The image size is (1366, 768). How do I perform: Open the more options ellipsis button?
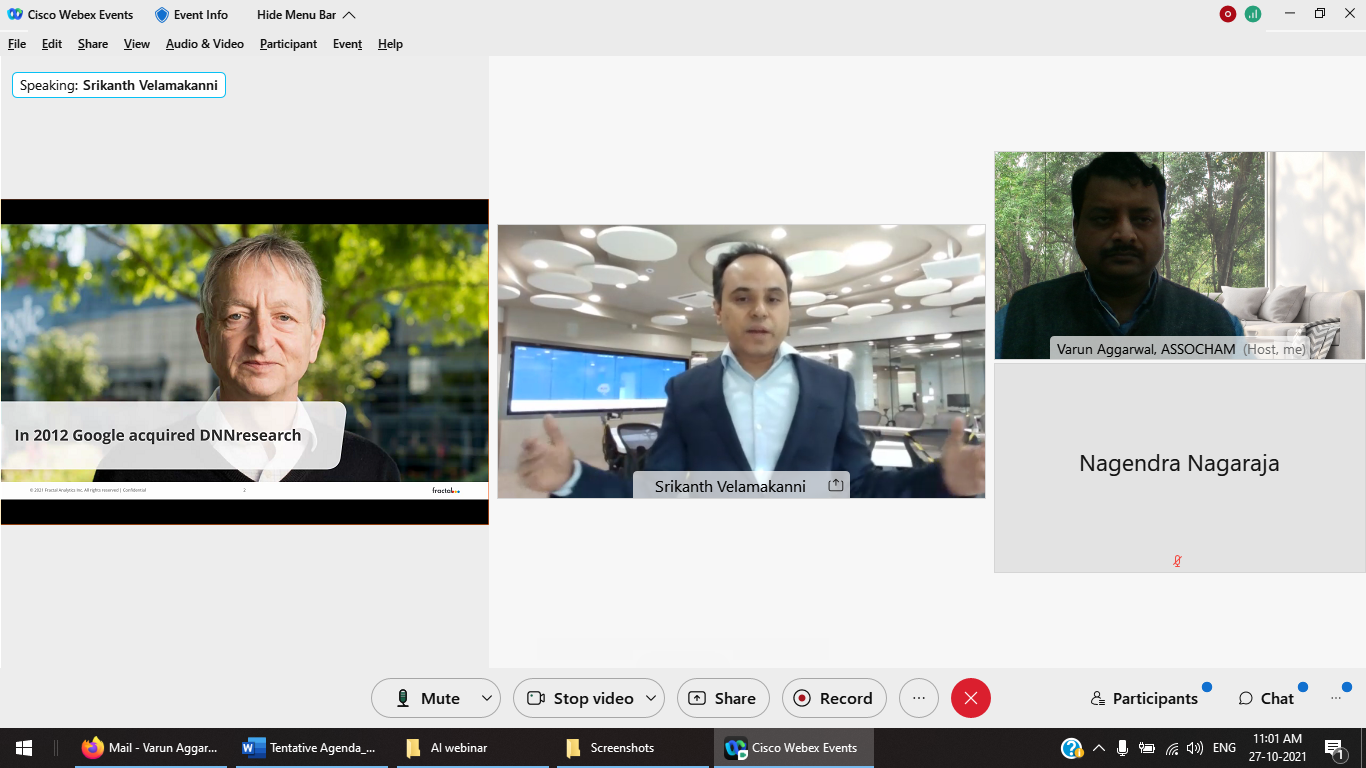click(919, 698)
